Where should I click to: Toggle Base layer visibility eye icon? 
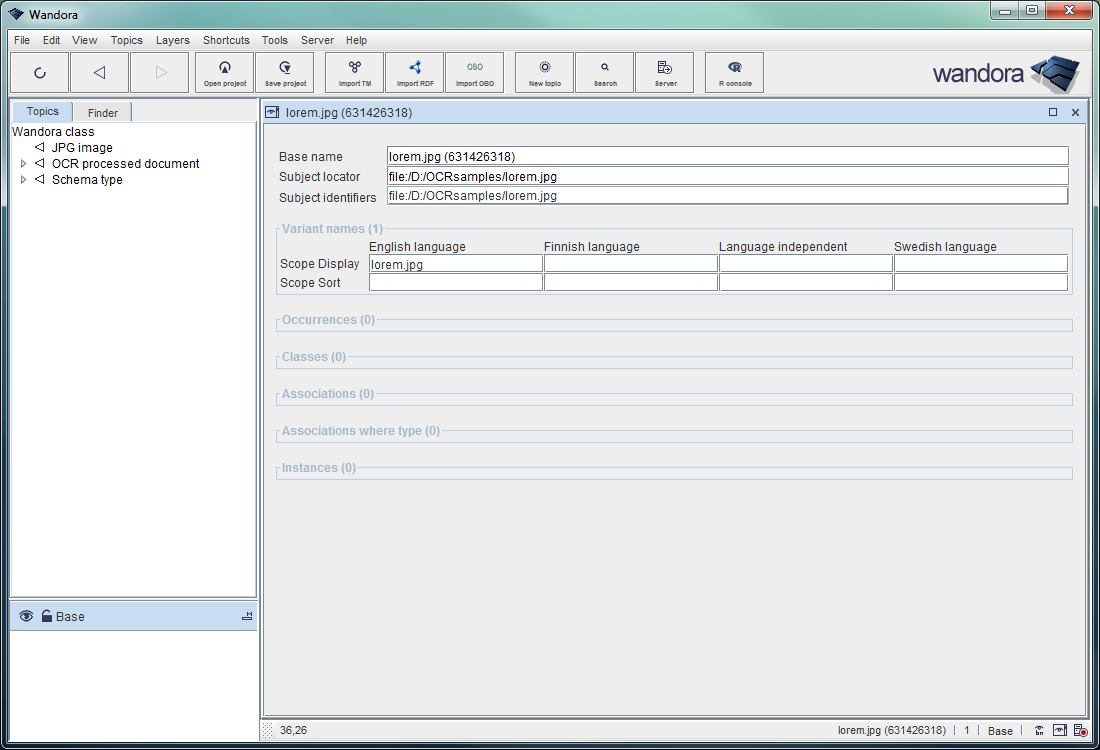[x=26, y=616]
